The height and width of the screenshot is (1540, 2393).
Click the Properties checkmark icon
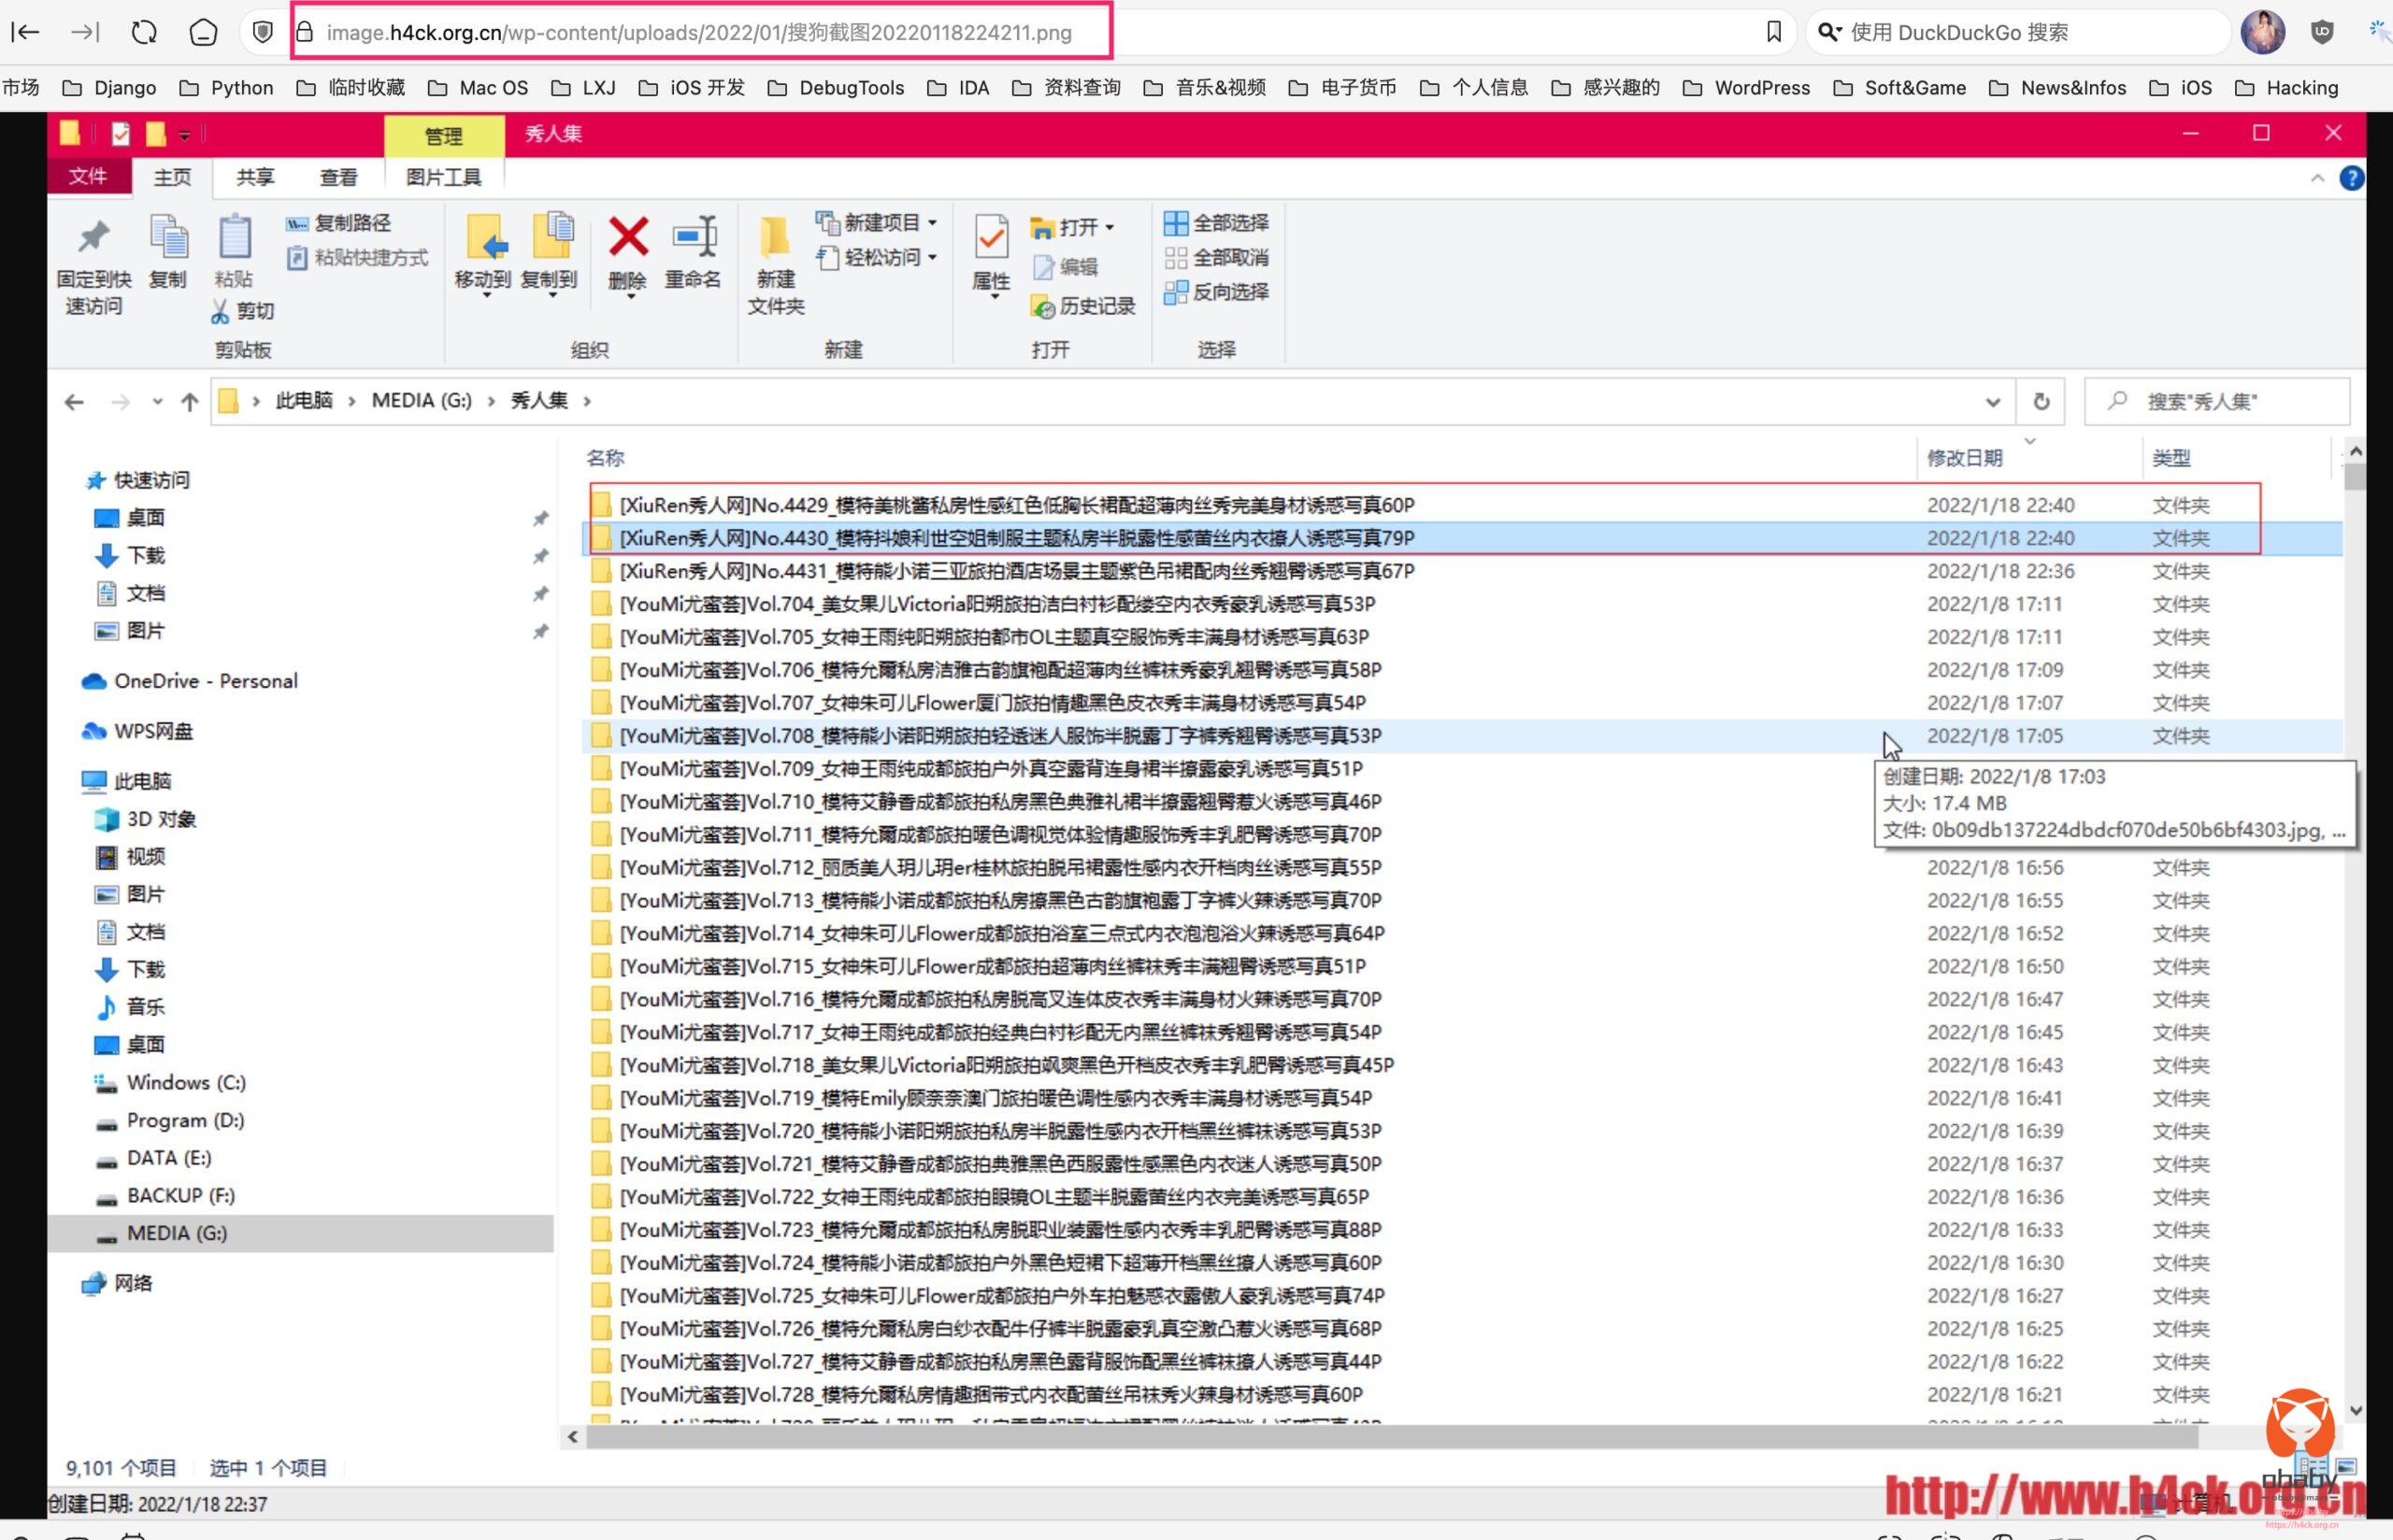click(990, 238)
